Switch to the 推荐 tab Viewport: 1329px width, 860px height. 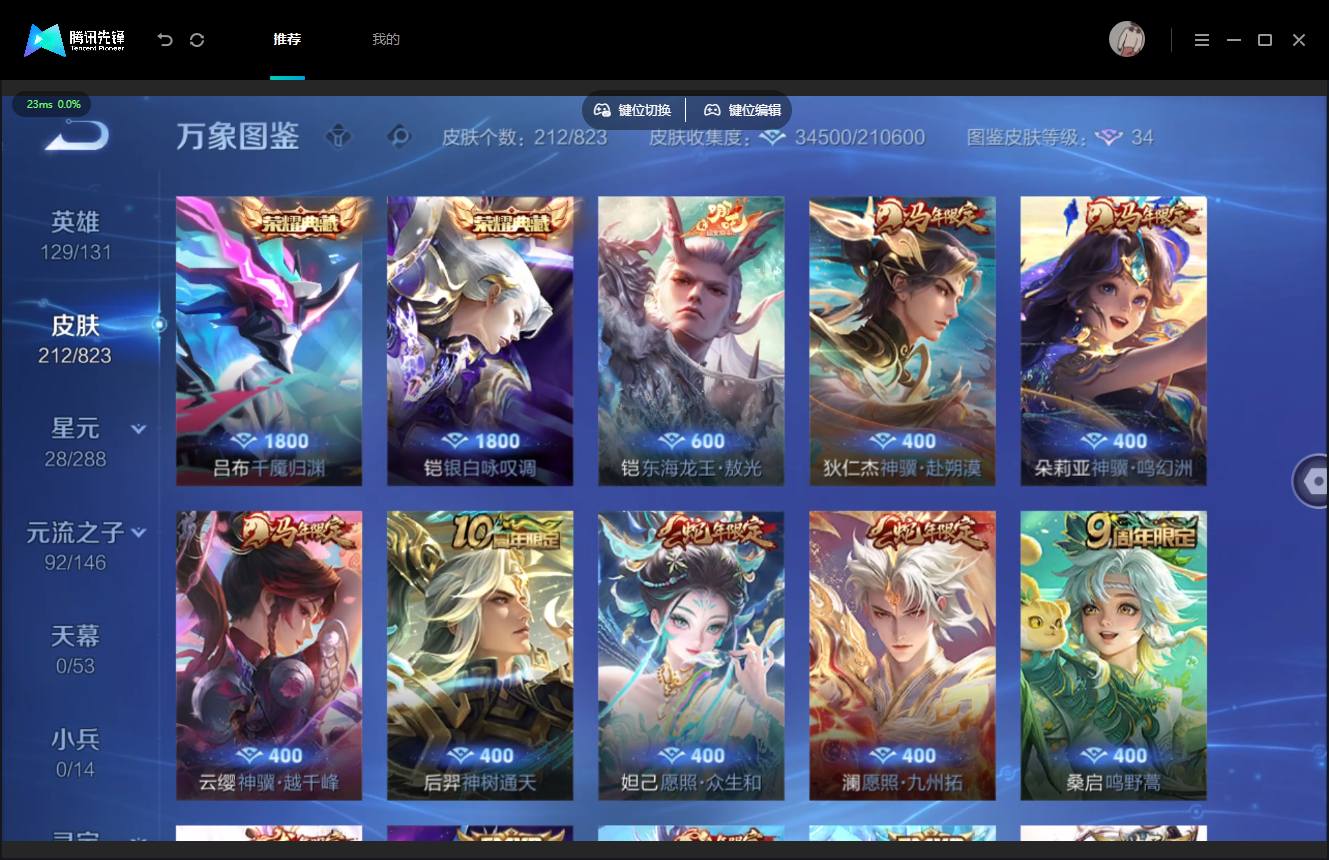pyautogui.click(x=287, y=40)
